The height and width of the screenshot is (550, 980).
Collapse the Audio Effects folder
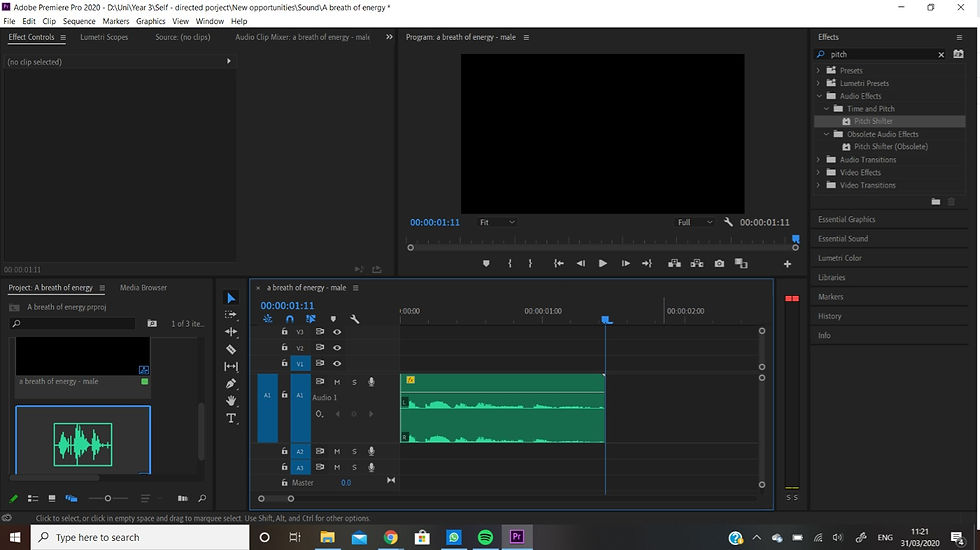[x=819, y=96]
